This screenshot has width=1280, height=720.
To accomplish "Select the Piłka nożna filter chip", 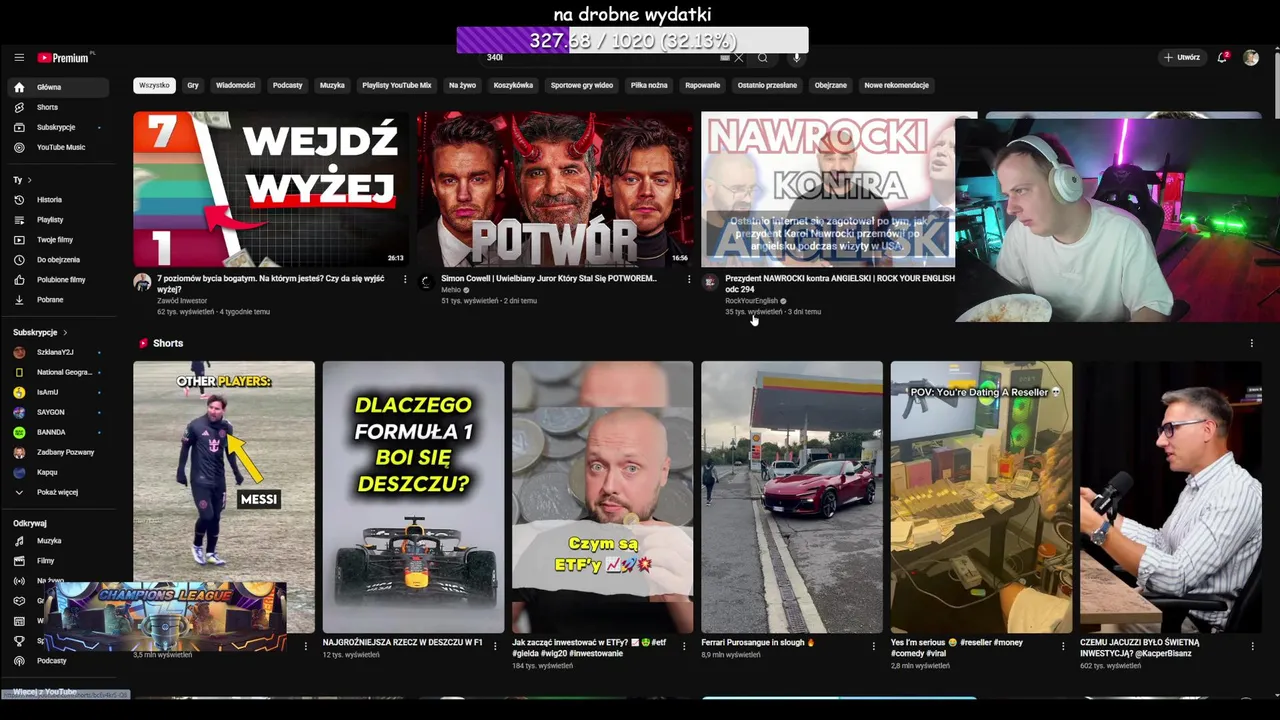I will [649, 85].
